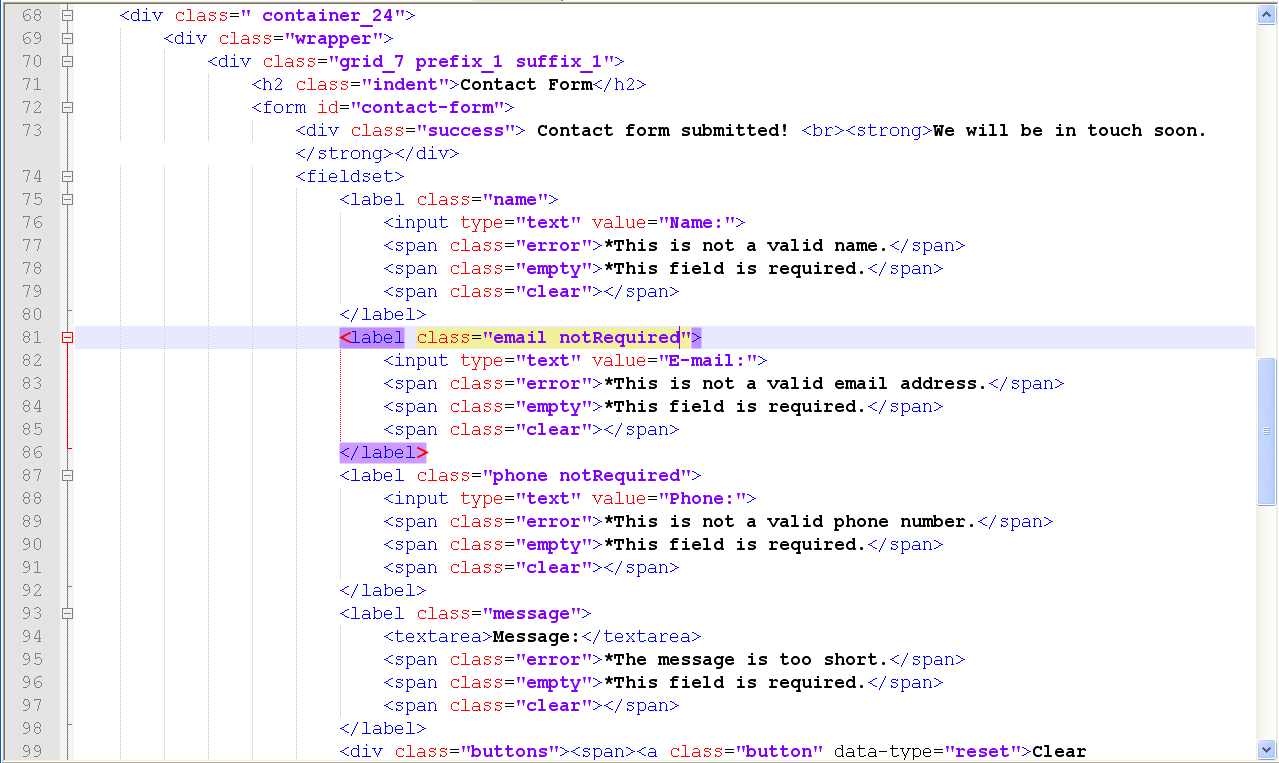
Task: Click the highlighted closing </label> tag on line 86
Action: click(383, 453)
